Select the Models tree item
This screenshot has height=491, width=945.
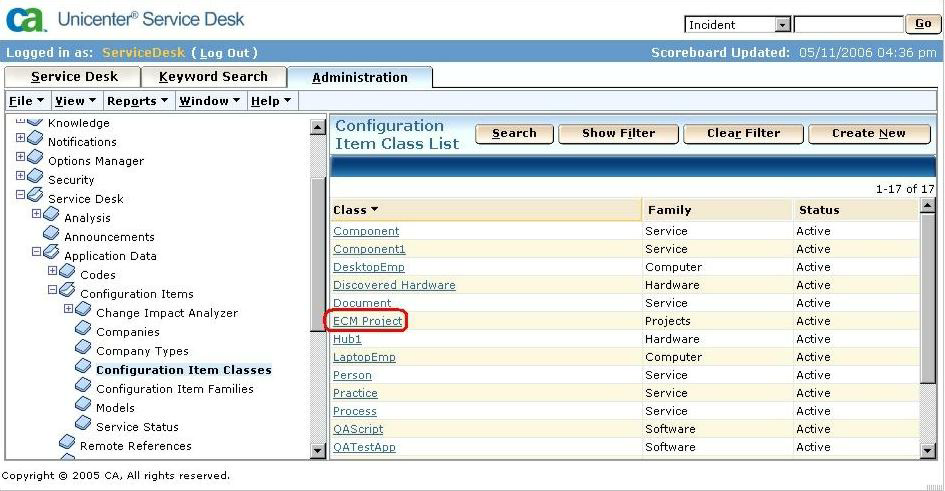[x=115, y=408]
